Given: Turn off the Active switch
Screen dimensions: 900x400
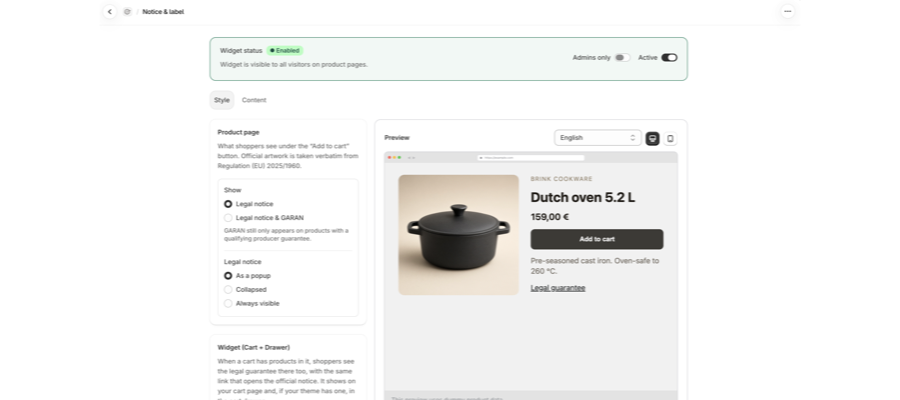Looking at the screenshot, I should click(x=669, y=57).
